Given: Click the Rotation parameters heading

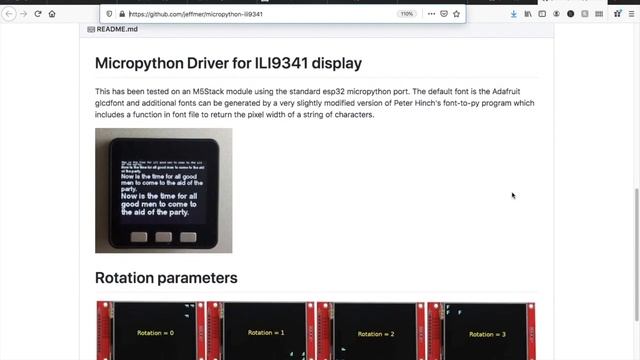Looking at the screenshot, I should point(166,278).
